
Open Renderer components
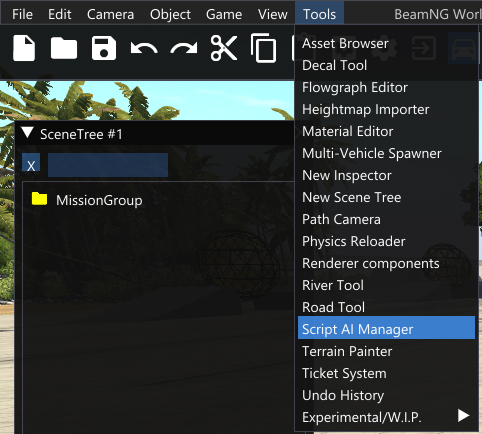coord(386,263)
